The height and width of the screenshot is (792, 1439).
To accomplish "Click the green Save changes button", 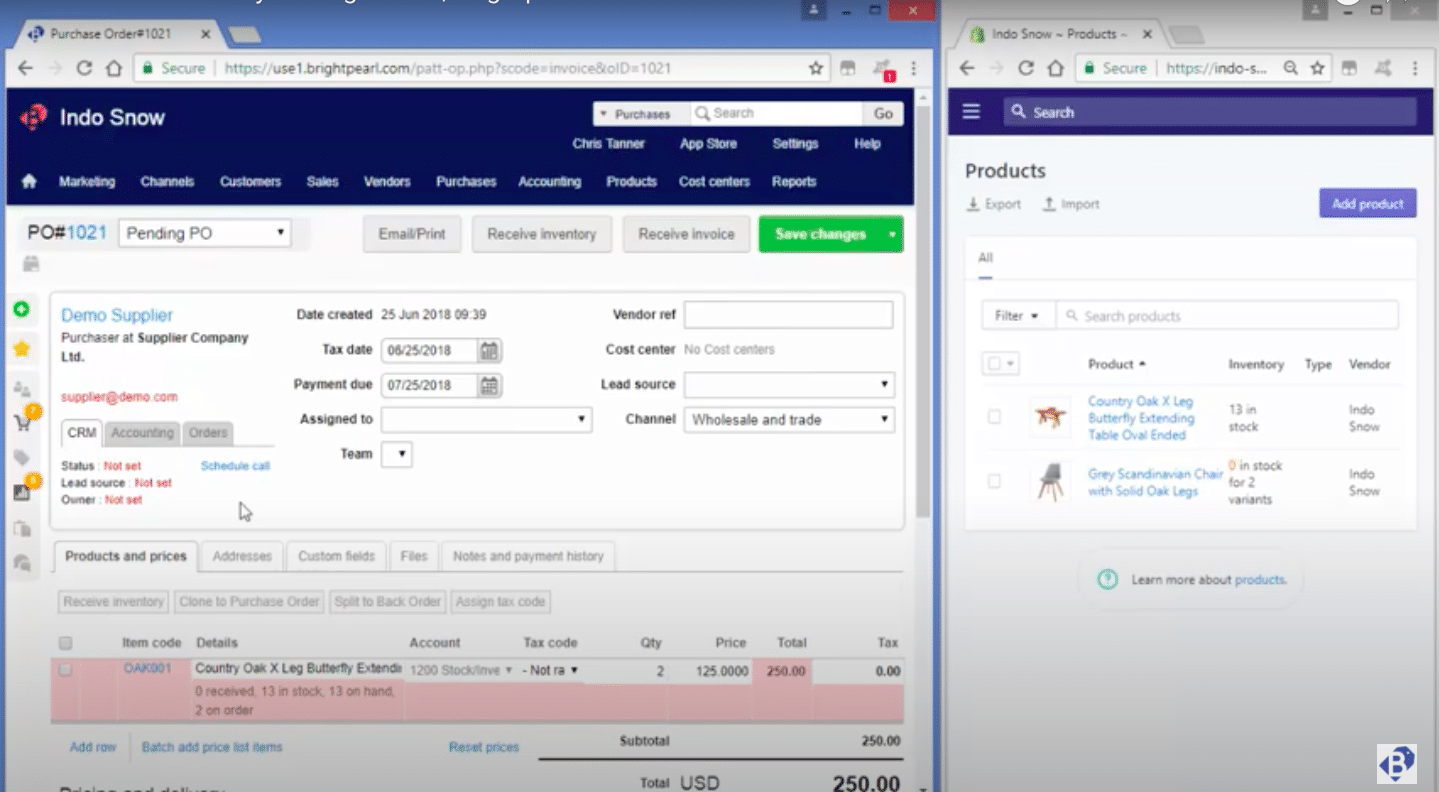I will click(822, 234).
